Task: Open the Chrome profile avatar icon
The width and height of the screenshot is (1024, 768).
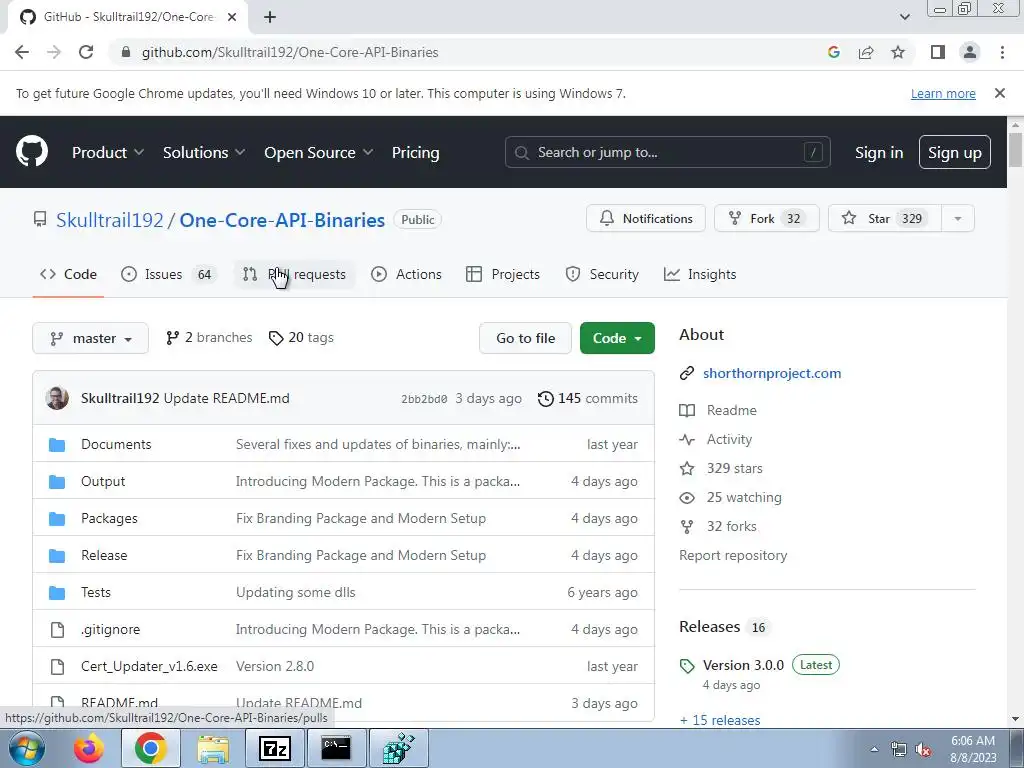Action: click(x=970, y=52)
